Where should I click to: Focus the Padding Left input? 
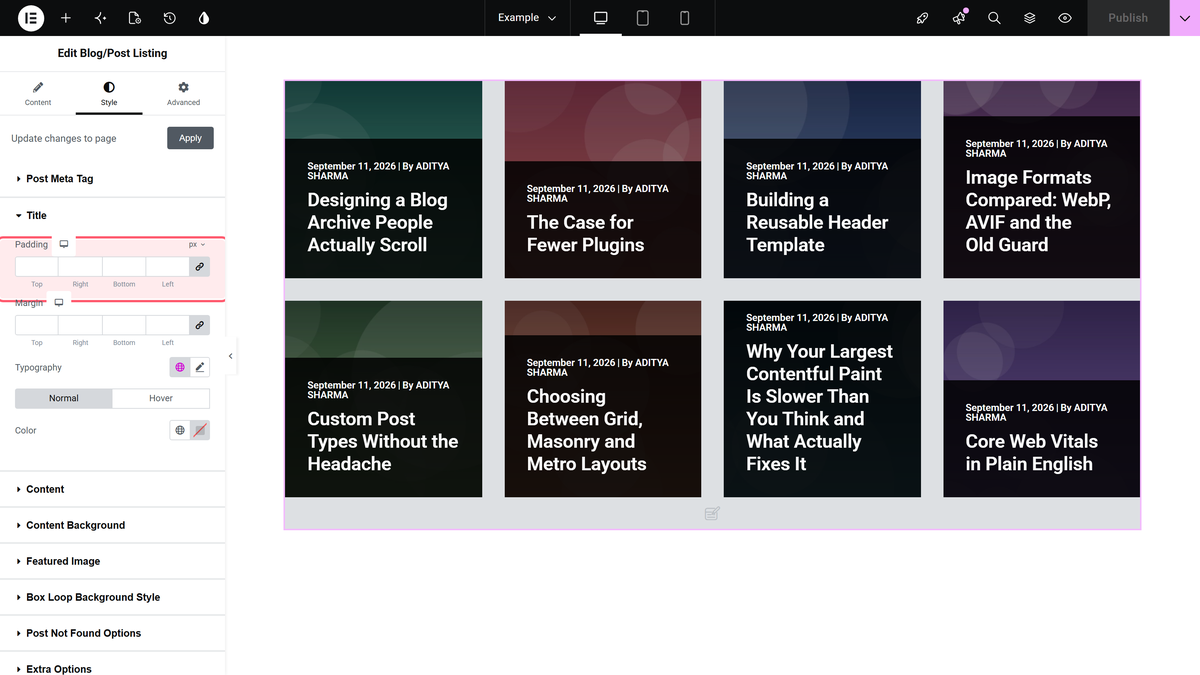click(168, 267)
